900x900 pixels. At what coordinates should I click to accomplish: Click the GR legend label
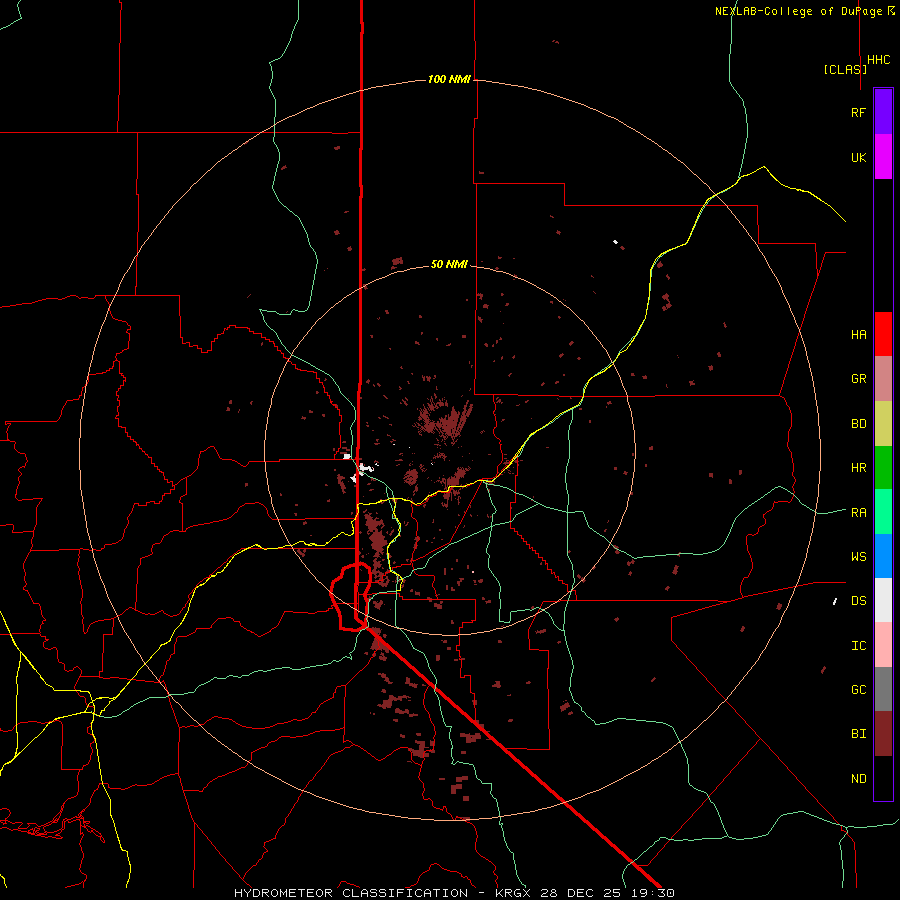click(858, 379)
